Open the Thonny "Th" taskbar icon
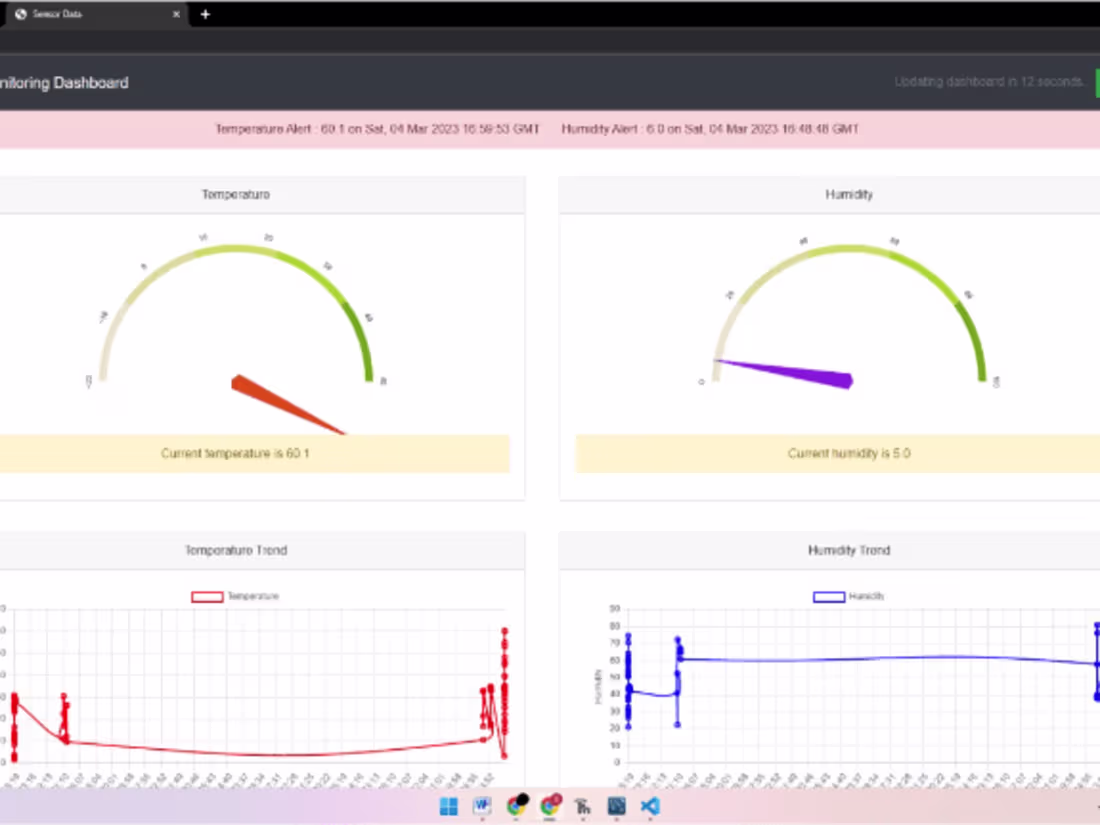 coord(583,807)
